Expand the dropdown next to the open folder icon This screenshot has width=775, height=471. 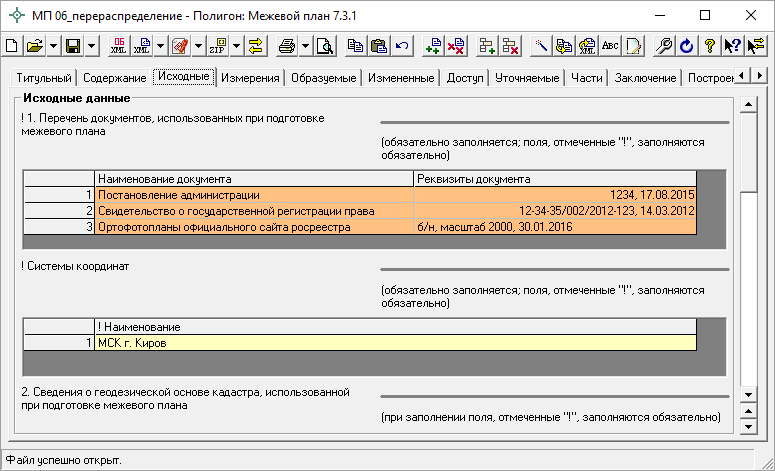[53, 46]
